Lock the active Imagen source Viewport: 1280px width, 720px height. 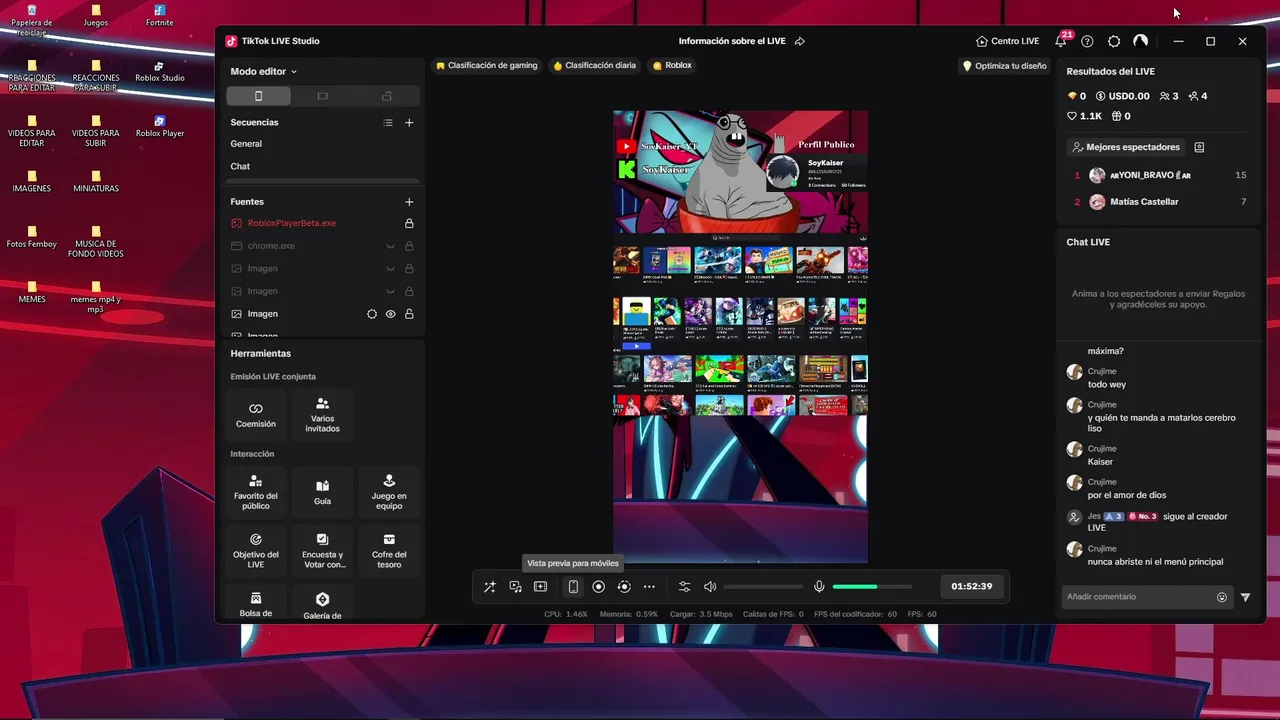[409, 314]
